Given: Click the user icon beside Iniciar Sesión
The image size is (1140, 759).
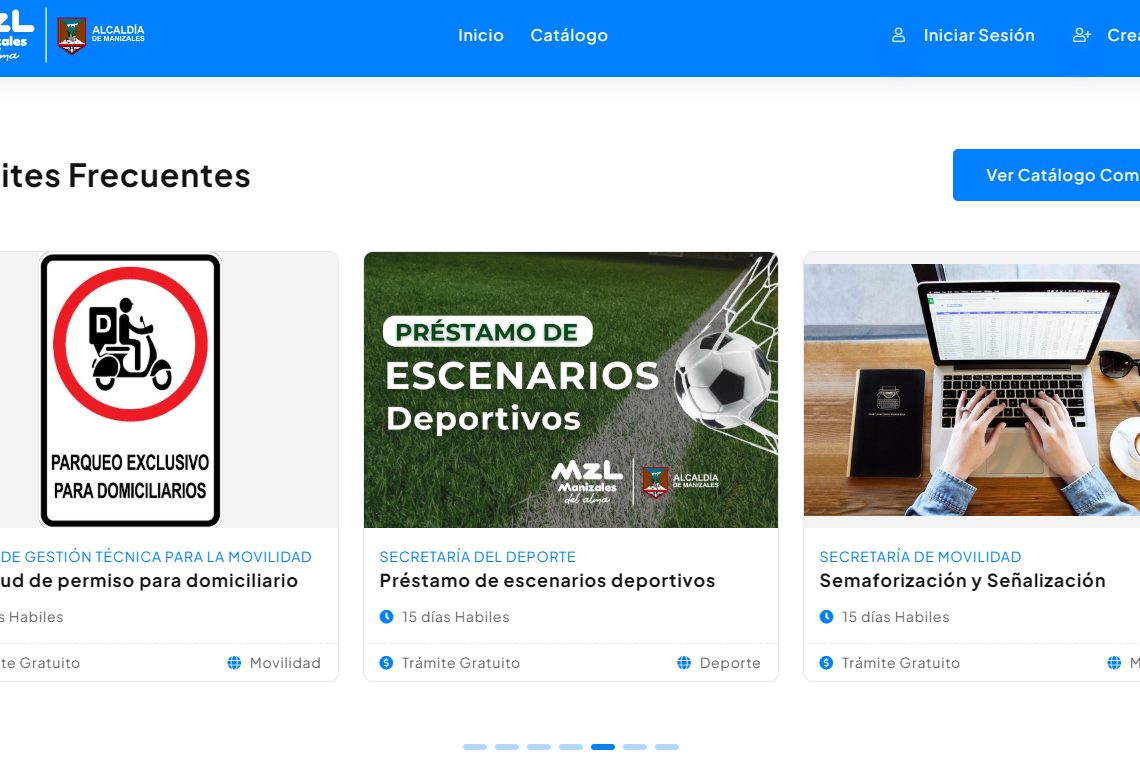Looking at the screenshot, I should 899,35.
